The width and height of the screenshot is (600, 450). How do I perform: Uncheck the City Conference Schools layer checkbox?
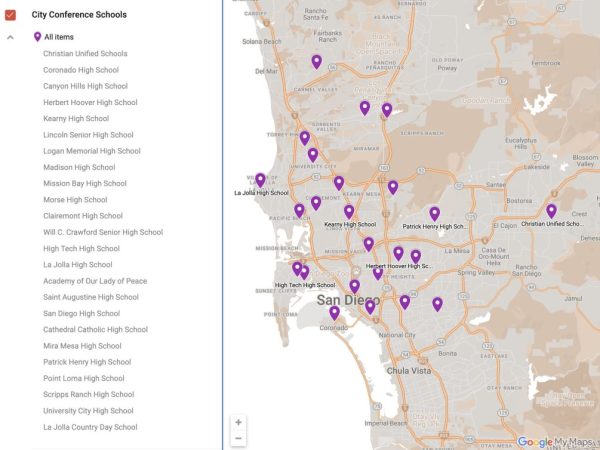[10, 15]
